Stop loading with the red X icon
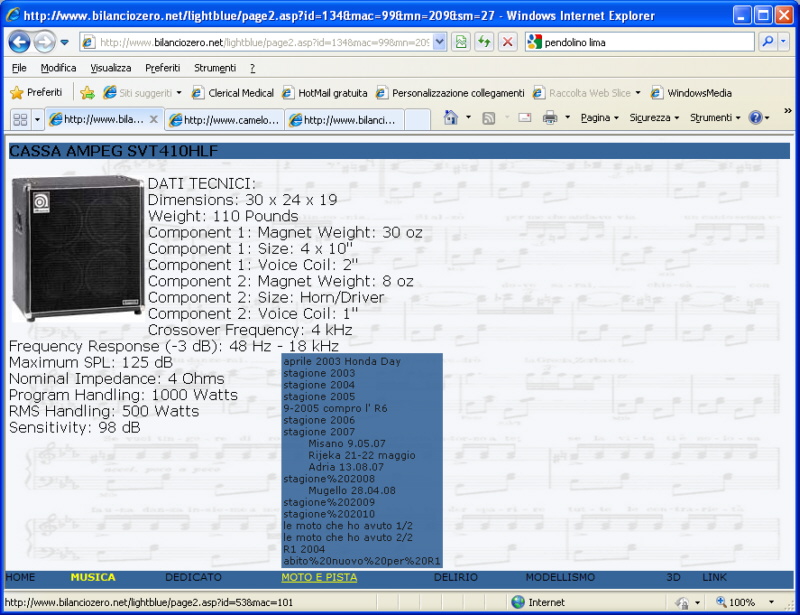 508,42
